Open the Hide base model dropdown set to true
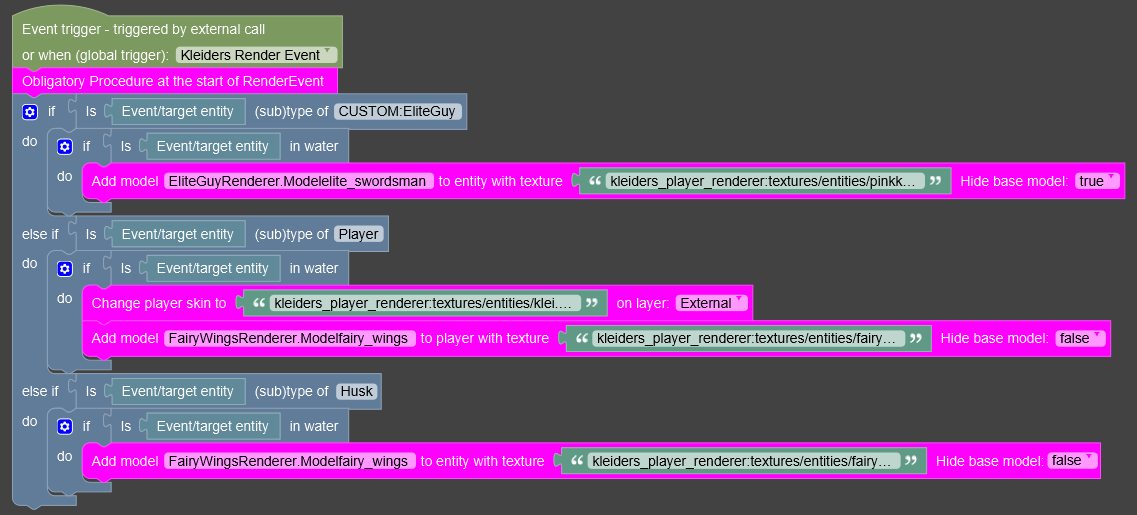Screen dimensions: 1137x515 pyautogui.click(x=1097, y=181)
